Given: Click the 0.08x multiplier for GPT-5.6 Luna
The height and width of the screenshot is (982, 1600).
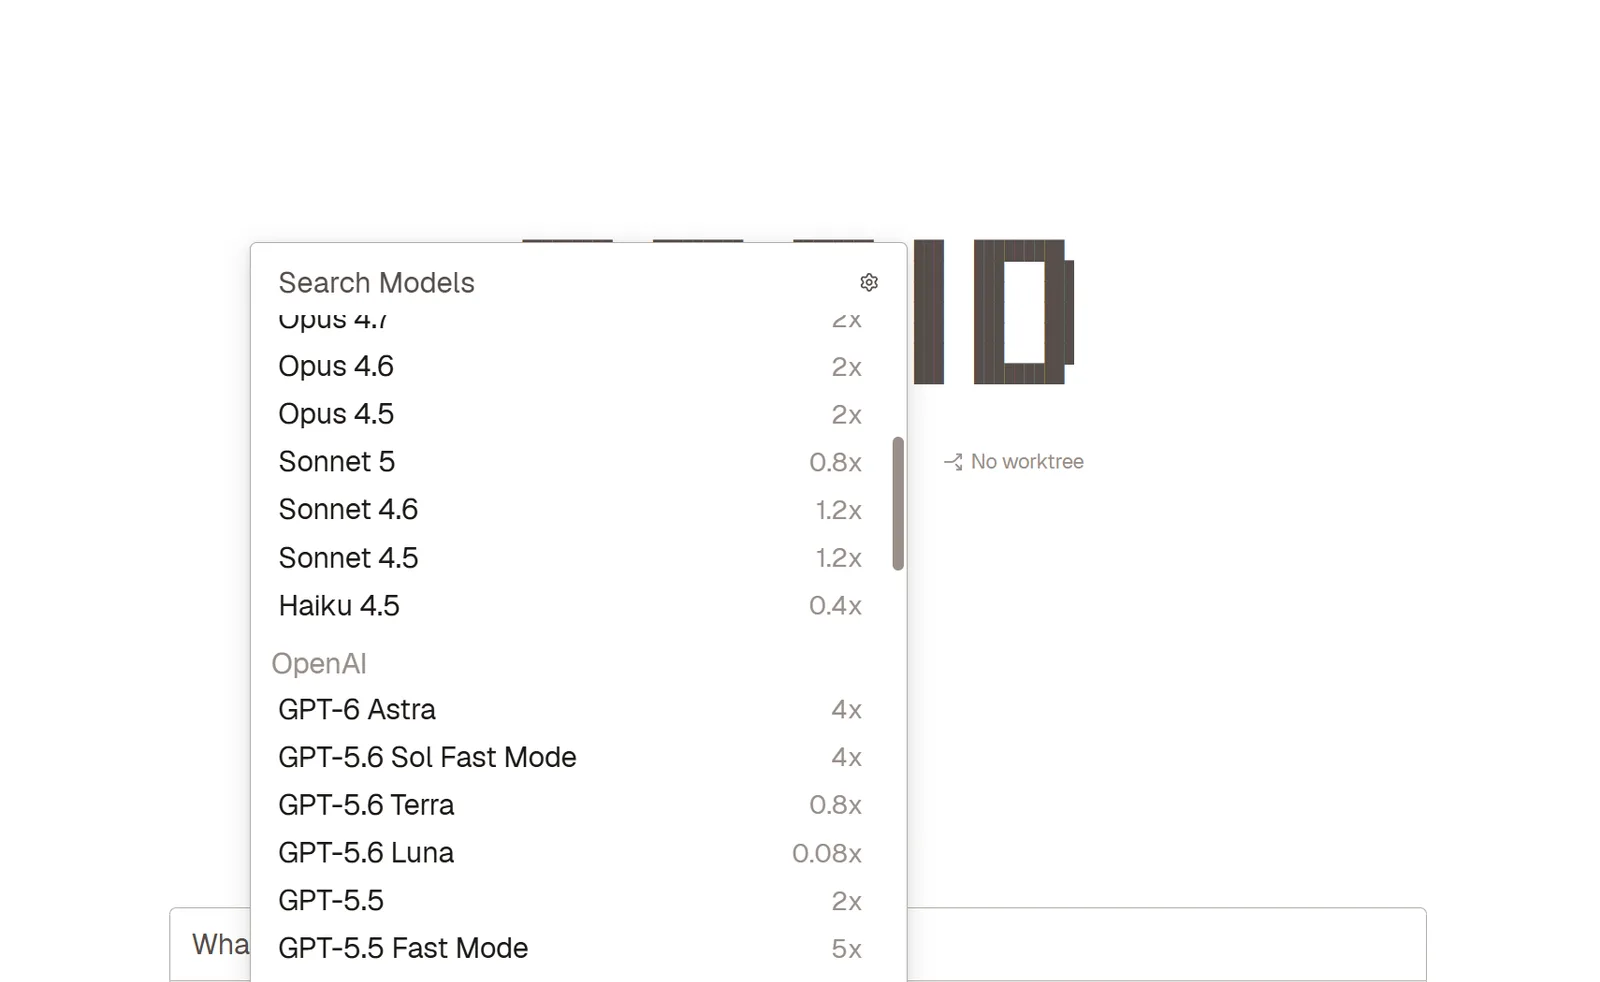Looking at the screenshot, I should pos(827,853).
